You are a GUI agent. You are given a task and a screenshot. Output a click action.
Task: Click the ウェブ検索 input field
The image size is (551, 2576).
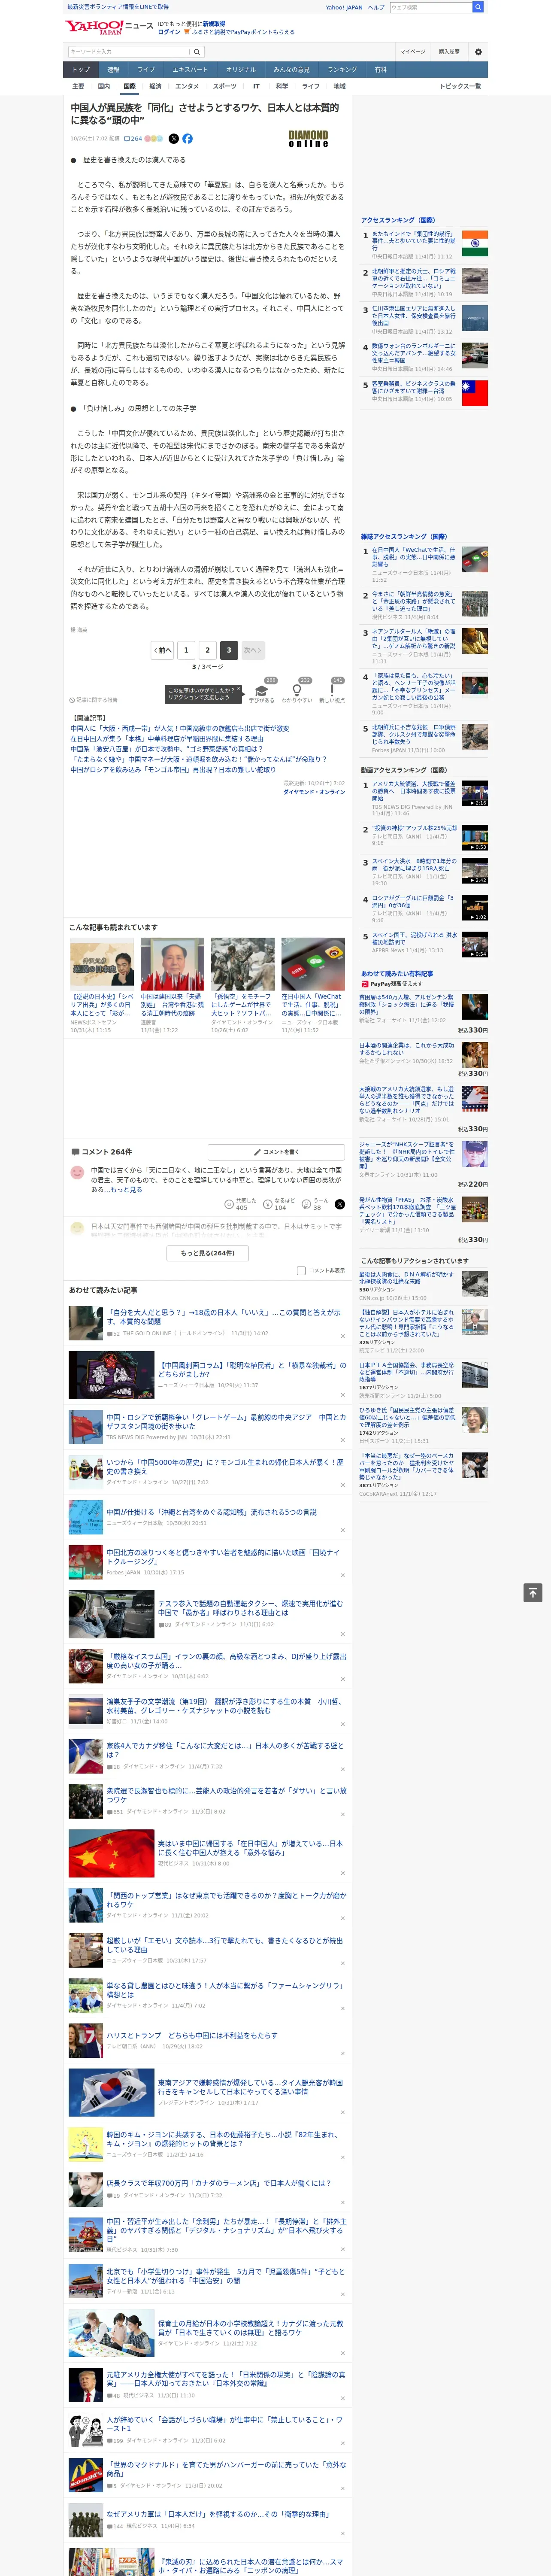tap(430, 7)
